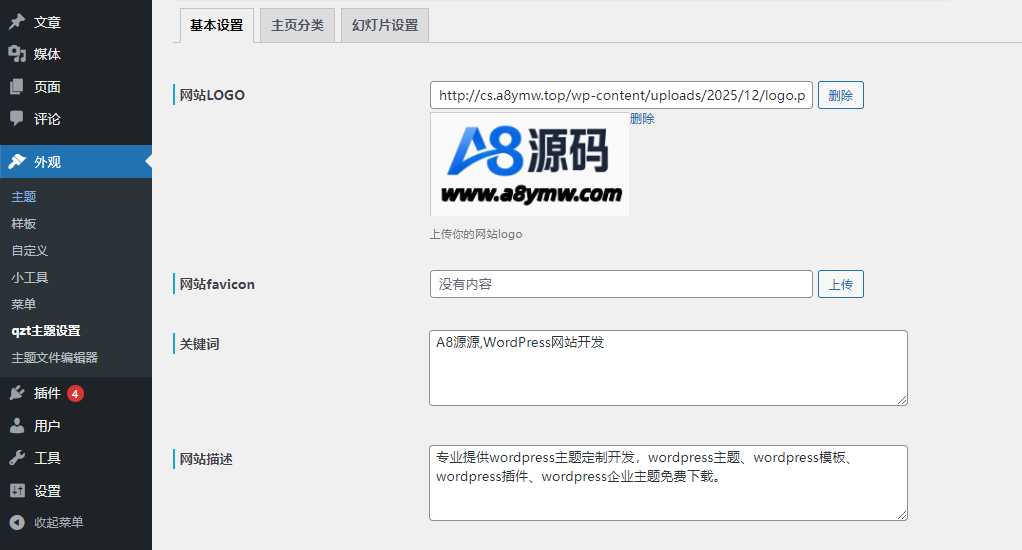The image size is (1022, 550).
Task: Click the plug icon beside 插件
Action: pos(17,393)
